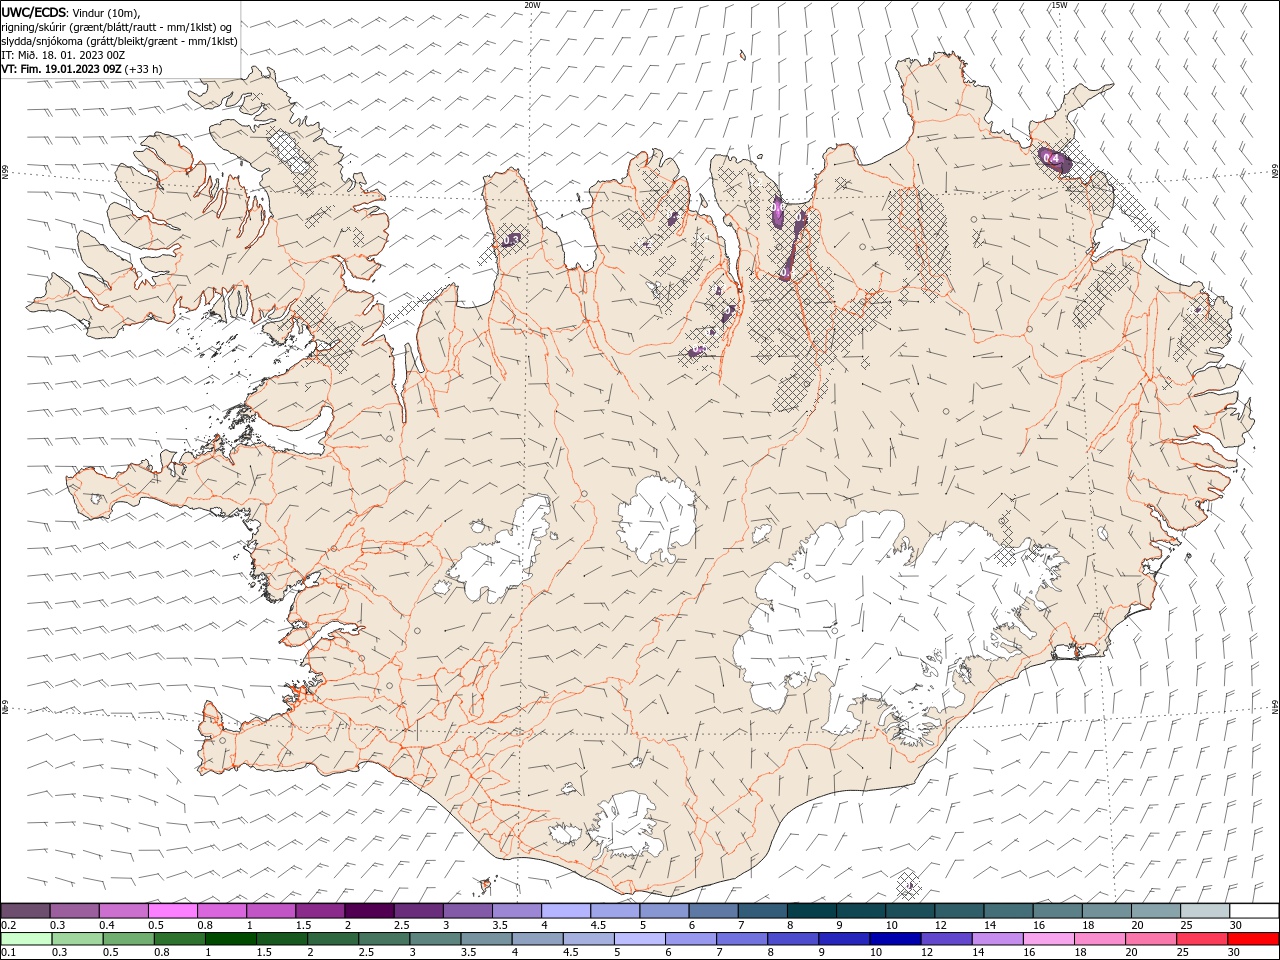Click the Hofsjökull glacier in central Iceland

point(656,520)
